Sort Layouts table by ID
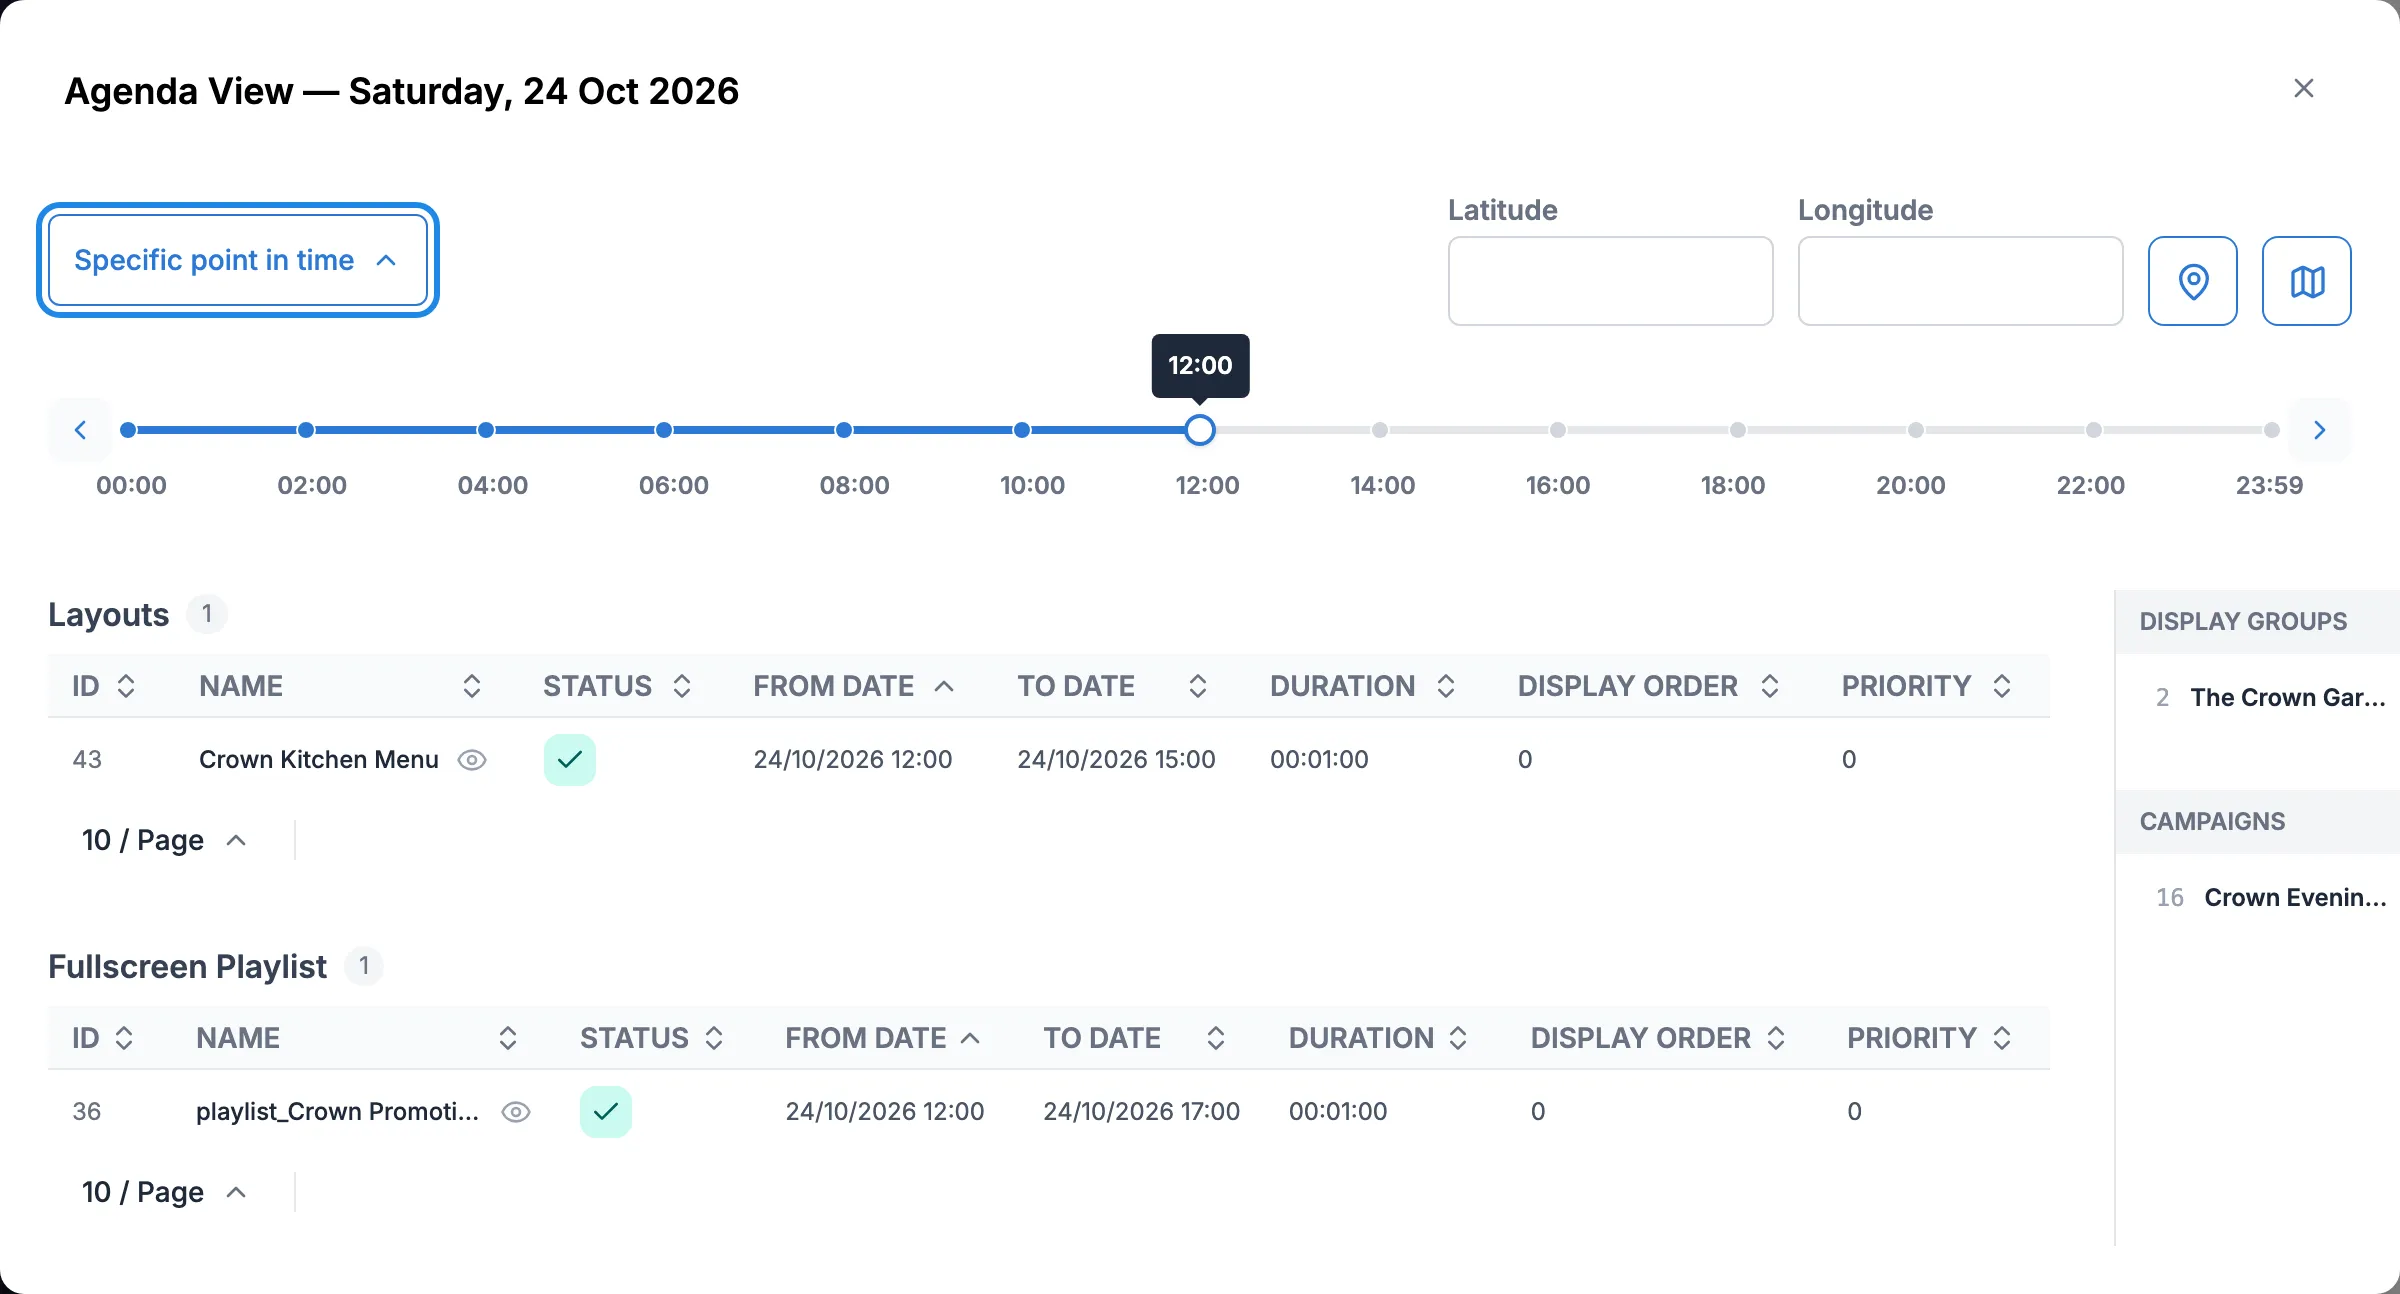2400x1294 pixels. coord(126,686)
